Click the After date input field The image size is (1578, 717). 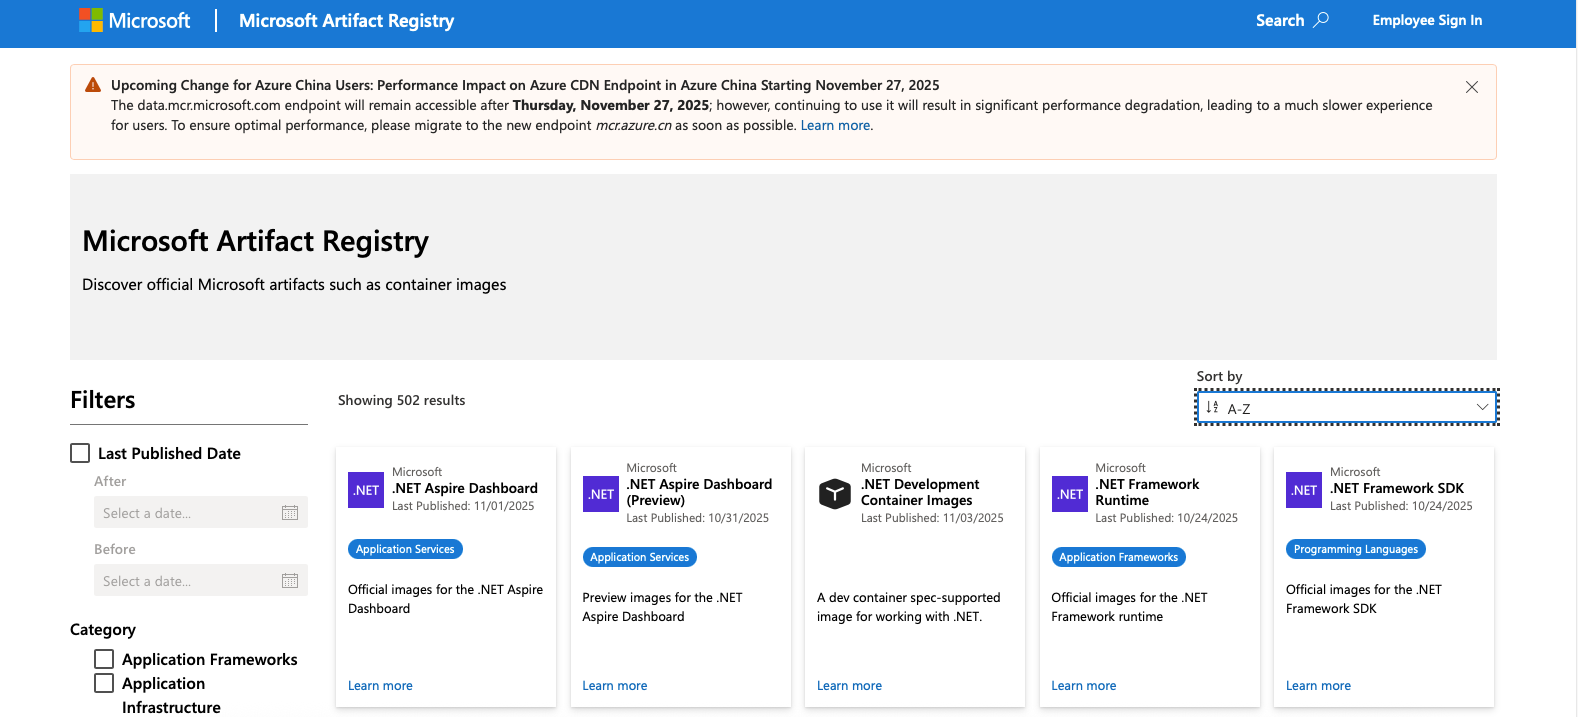click(x=185, y=513)
